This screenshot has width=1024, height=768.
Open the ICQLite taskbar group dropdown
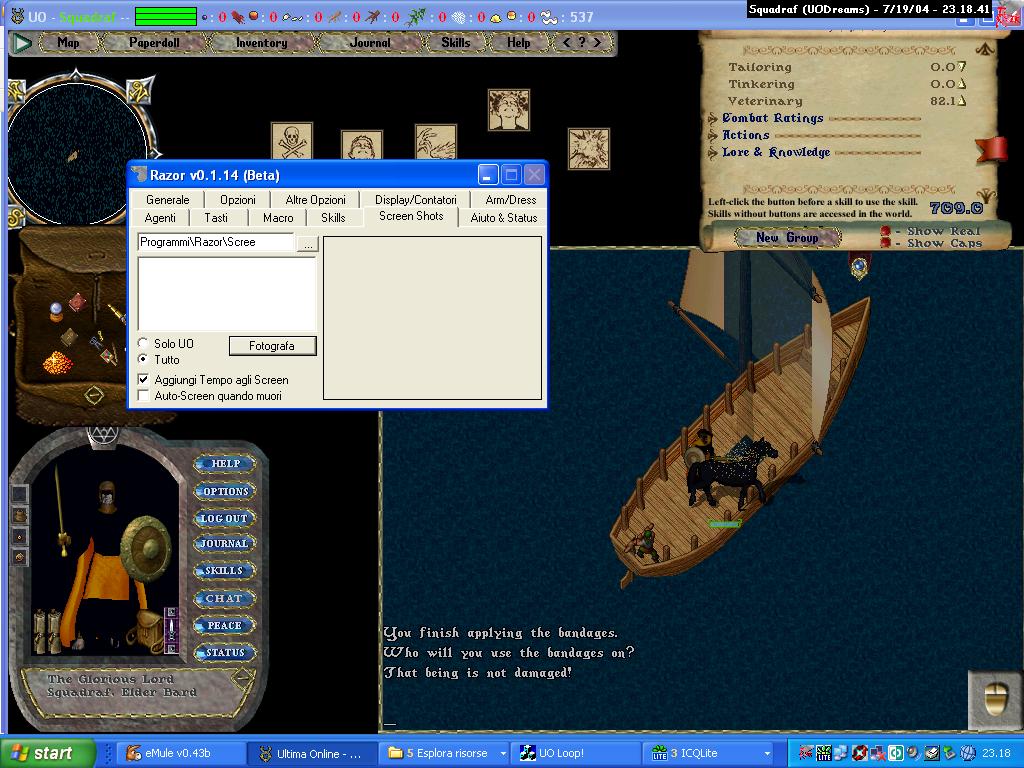[767, 753]
